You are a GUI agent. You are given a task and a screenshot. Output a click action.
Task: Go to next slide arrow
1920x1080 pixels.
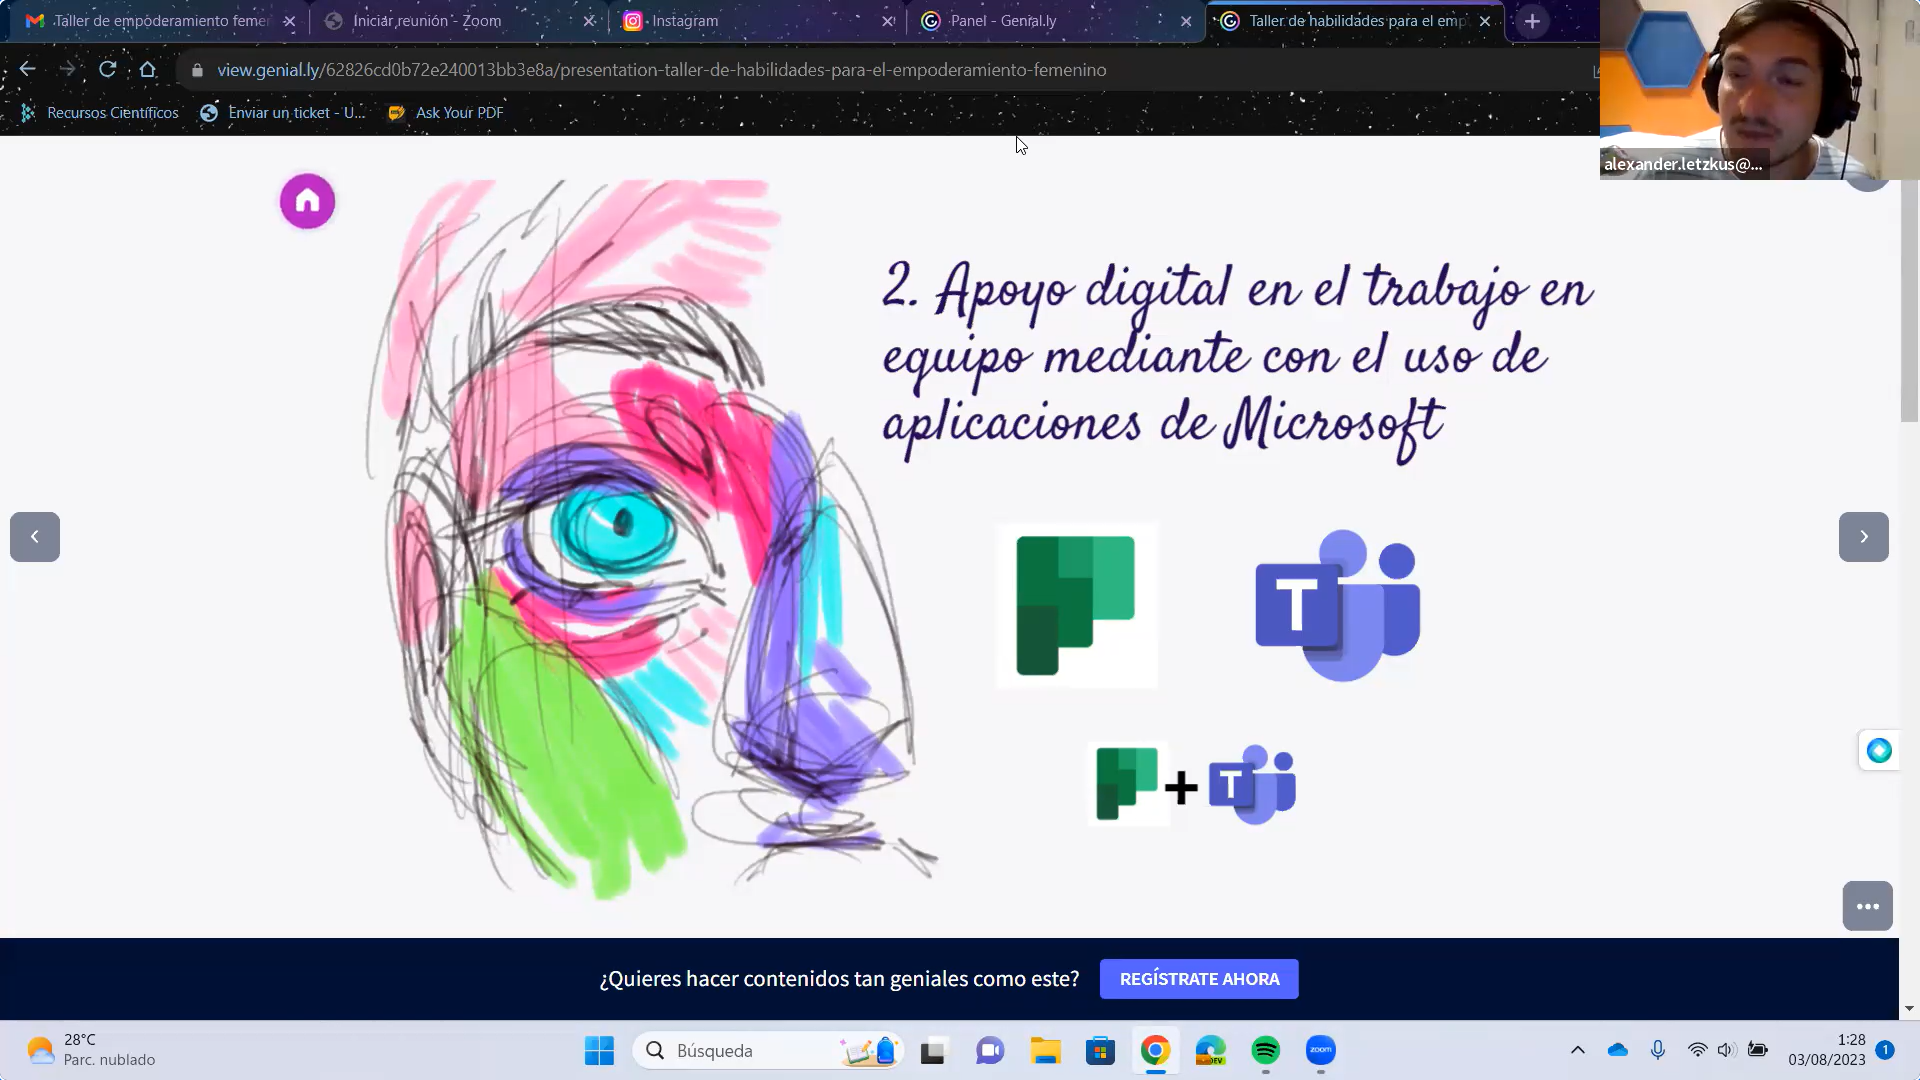[x=1863, y=537]
